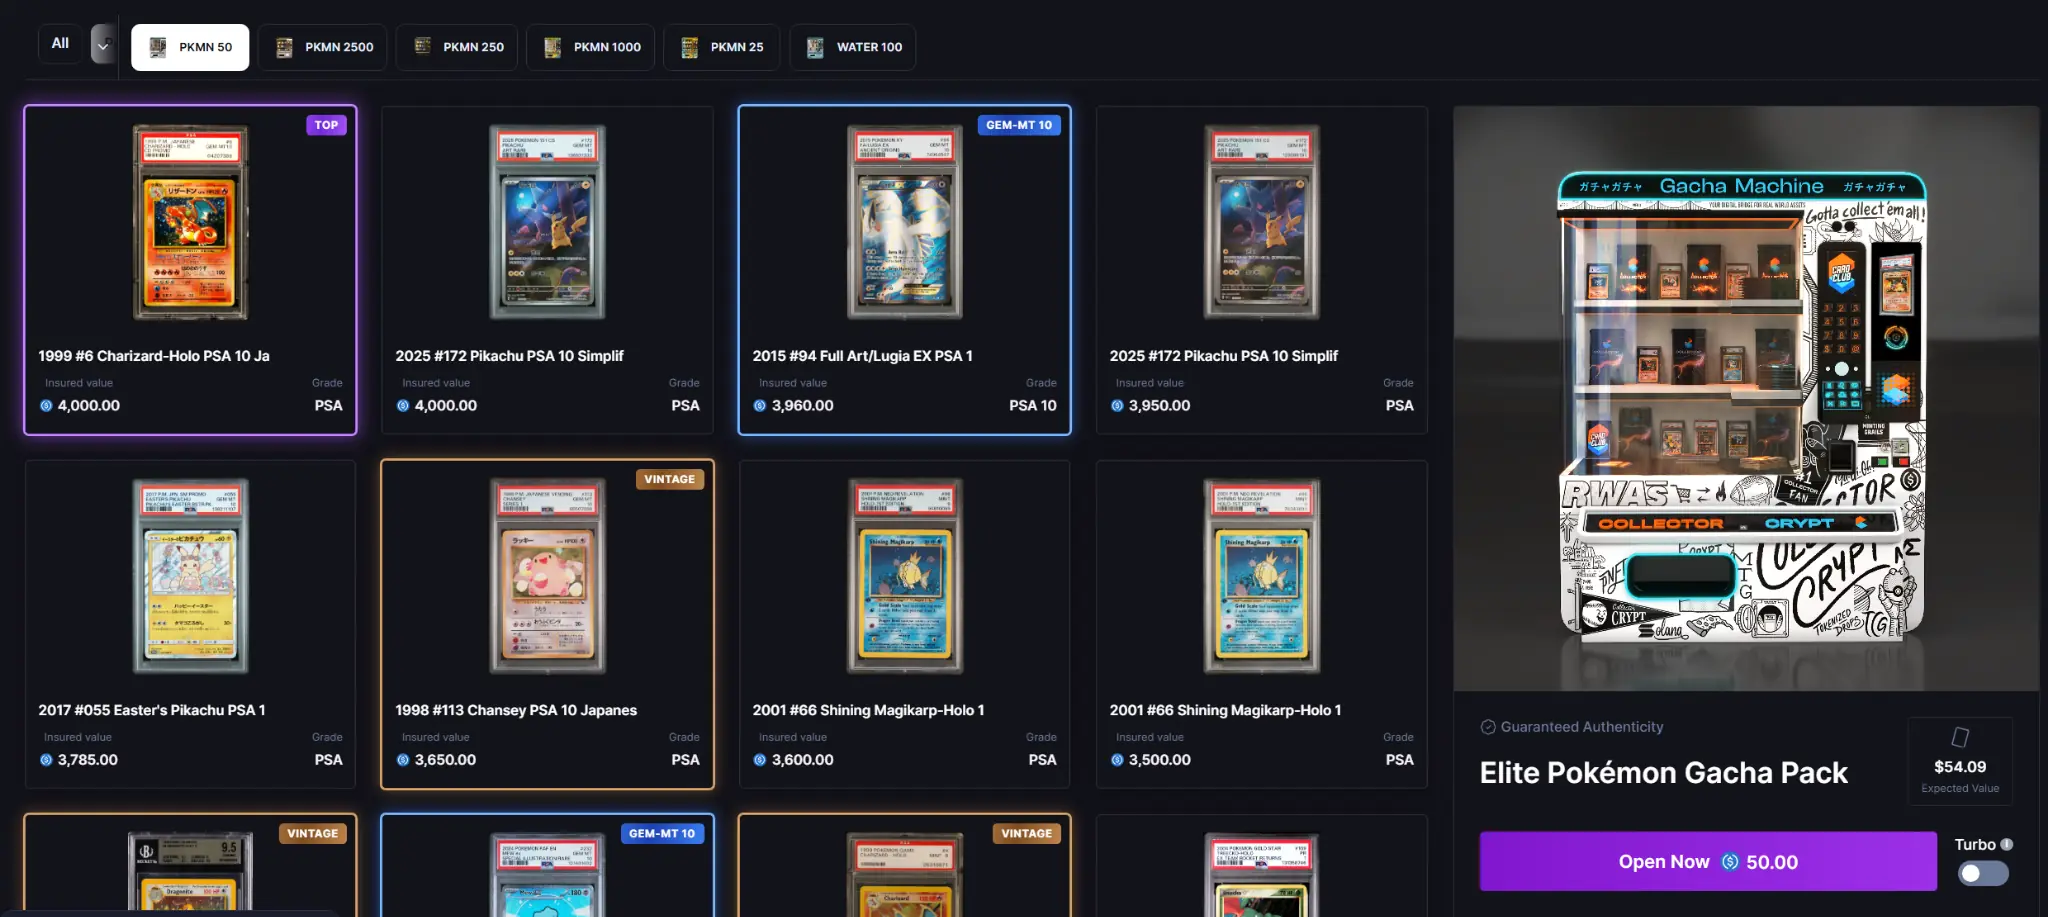Viewport: 2048px width, 917px height.
Task: Click the "$54.09" expected value
Action: pos(1960,767)
